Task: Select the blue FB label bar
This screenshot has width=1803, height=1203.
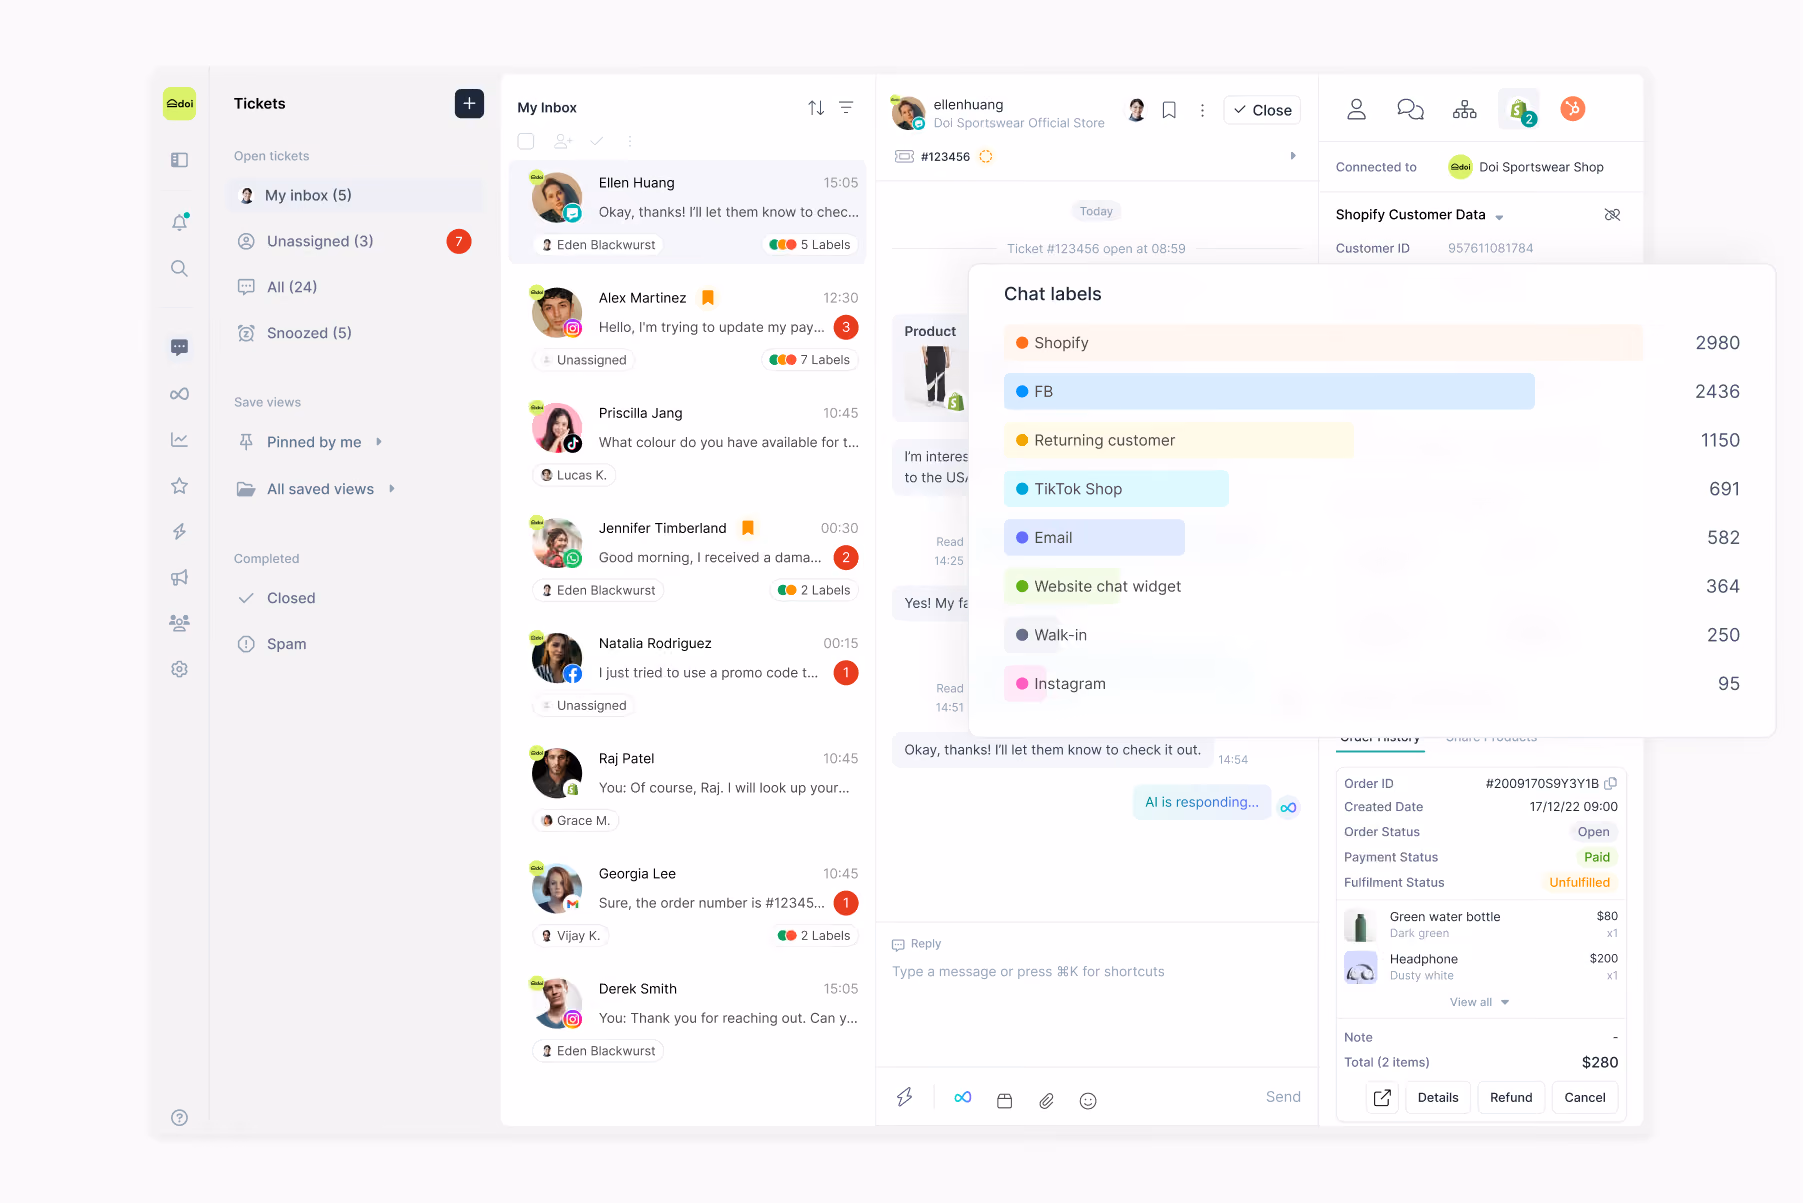Action: pyautogui.click(x=1269, y=392)
